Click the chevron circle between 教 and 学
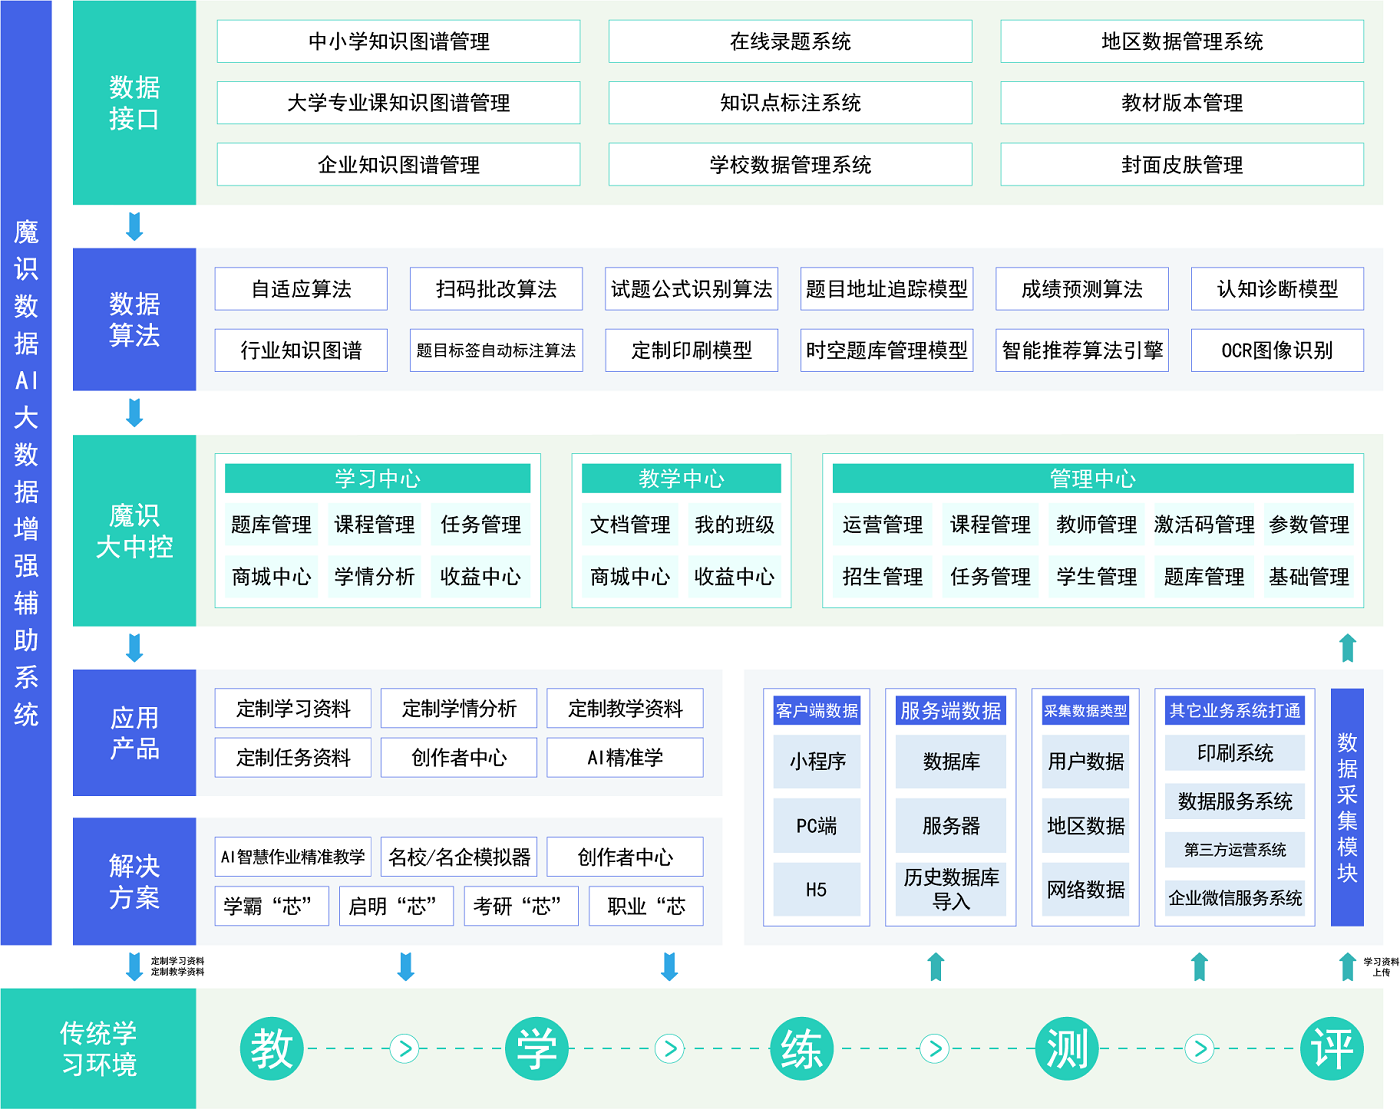The image size is (1400, 1109). point(404,1049)
